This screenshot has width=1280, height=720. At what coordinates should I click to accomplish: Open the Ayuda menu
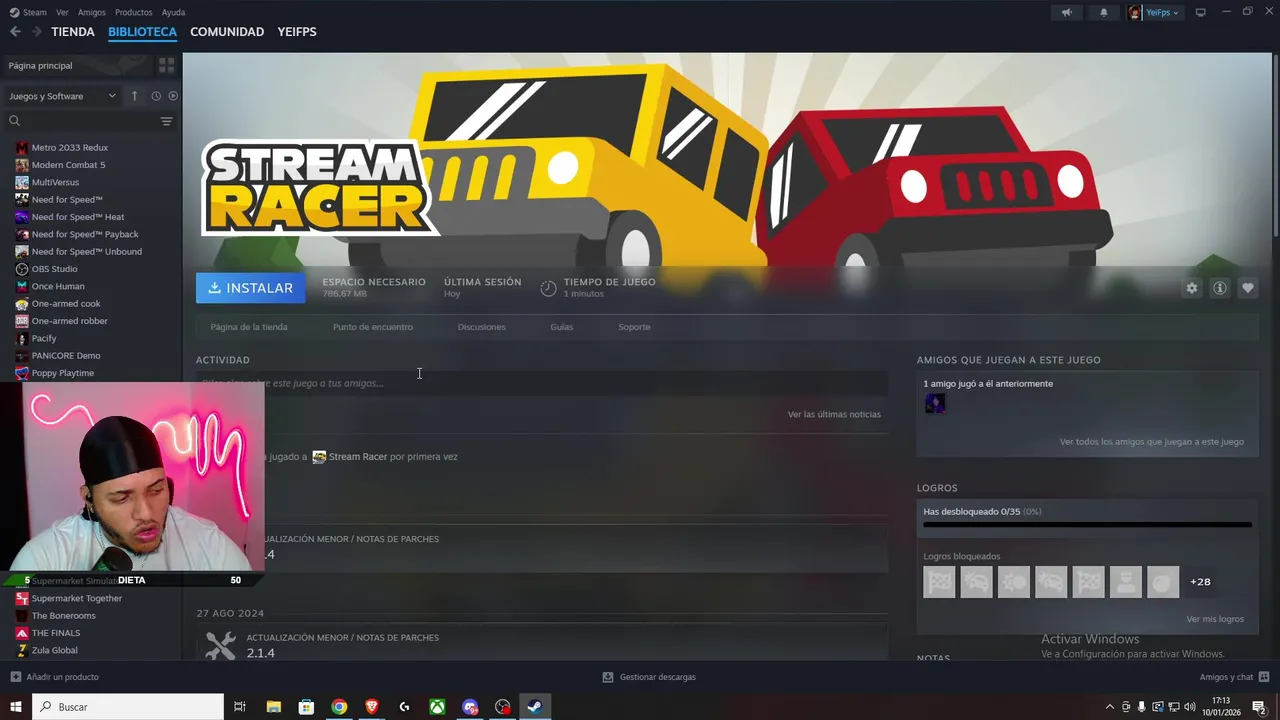pyautogui.click(x=173, y=13)
